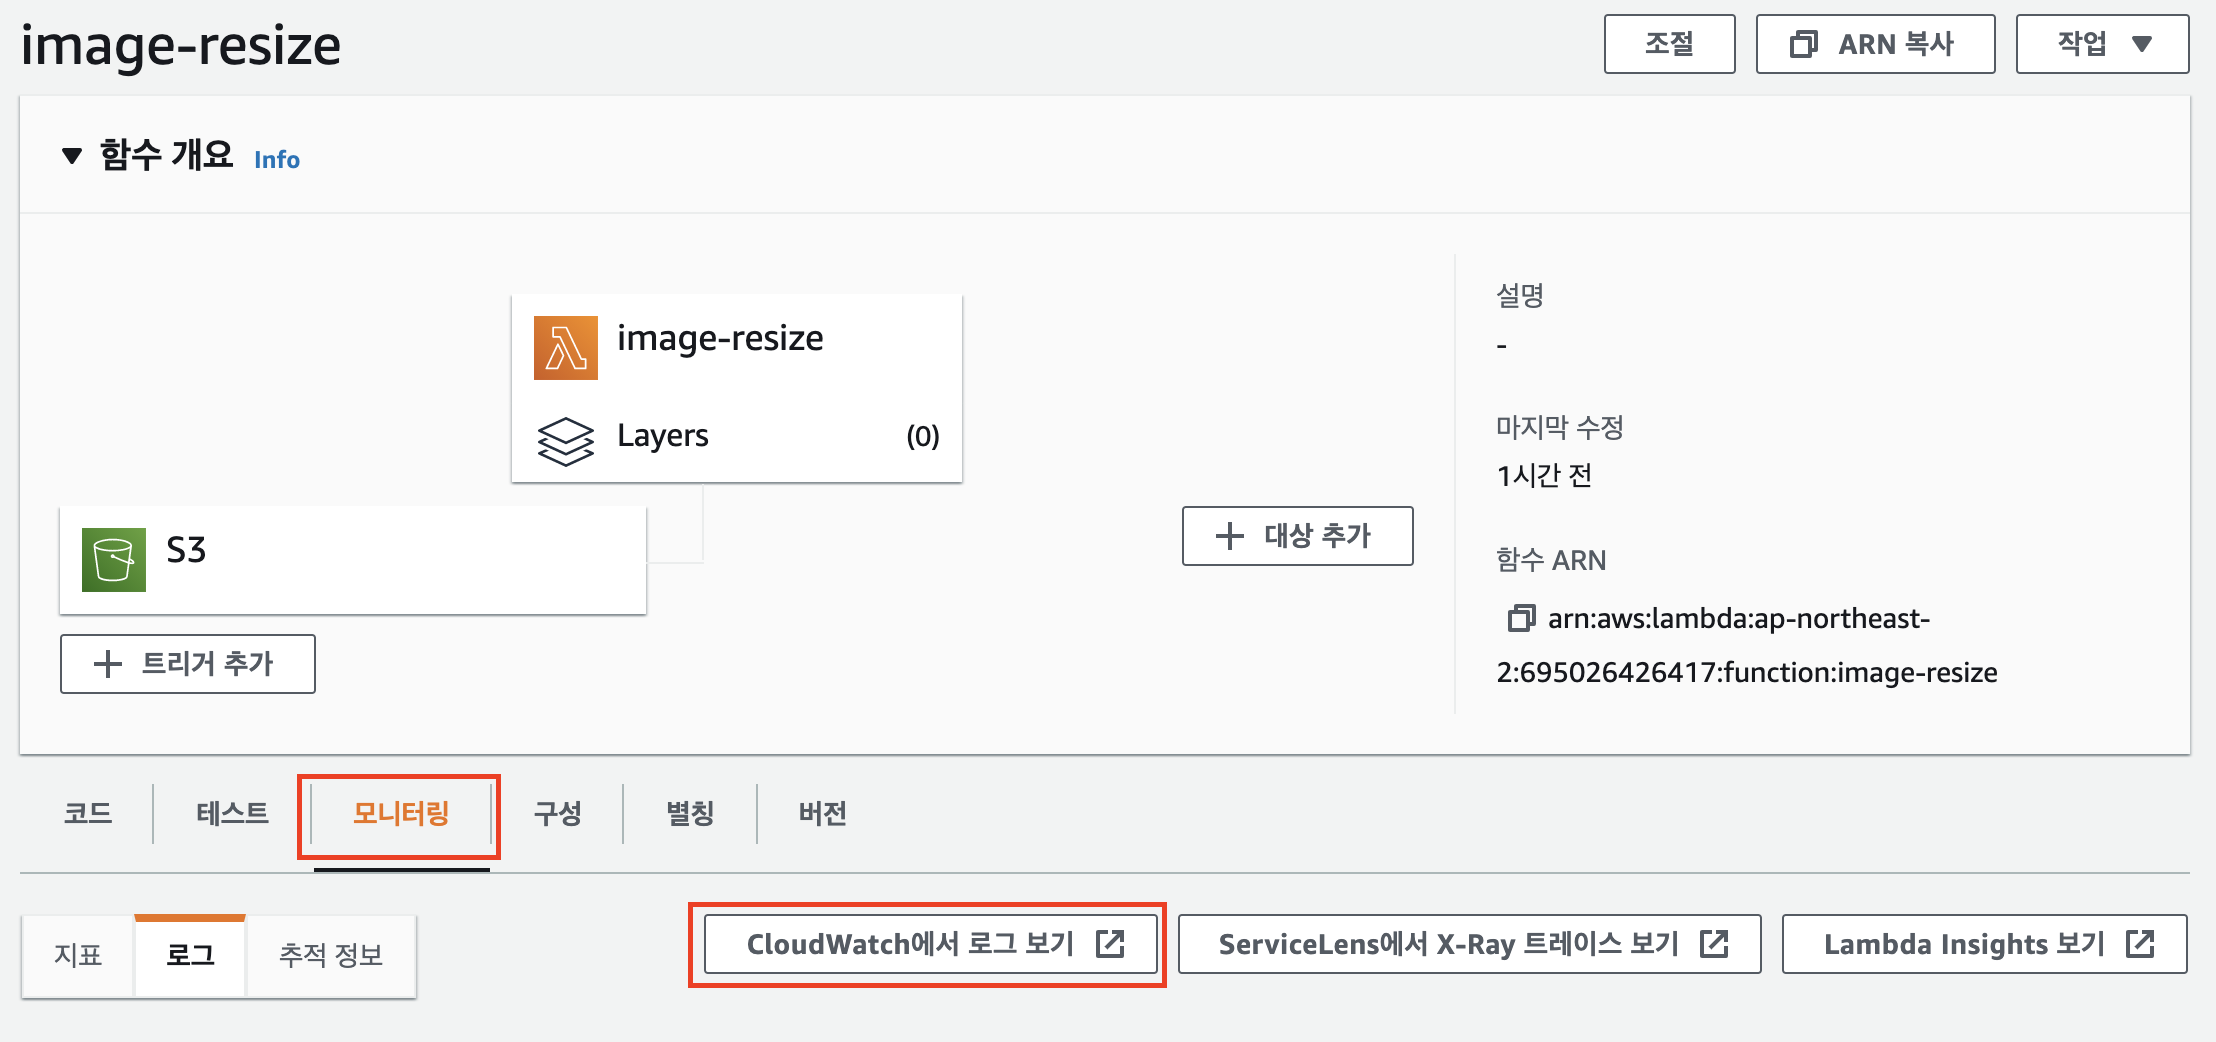Collapse the 함수 개요 section
Image resolution: width=2216 pixels, height=1042 pixels.
pyautogui.click(x=71, y=156)
